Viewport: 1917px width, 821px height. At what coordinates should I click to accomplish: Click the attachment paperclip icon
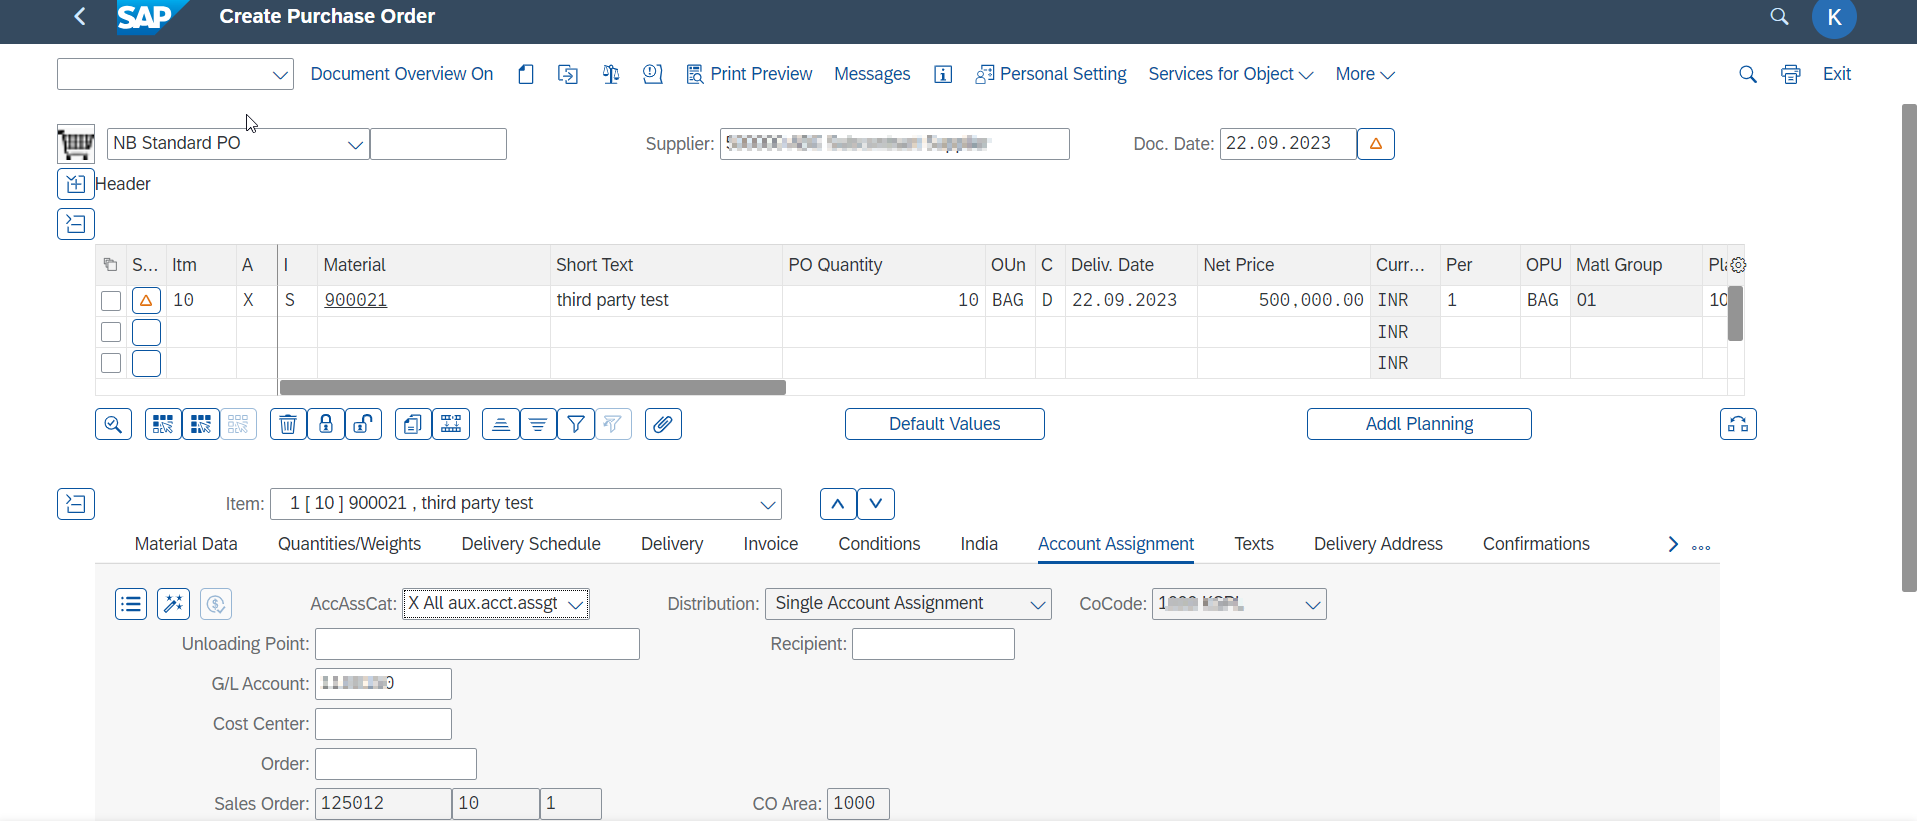(x=662, y=424)
